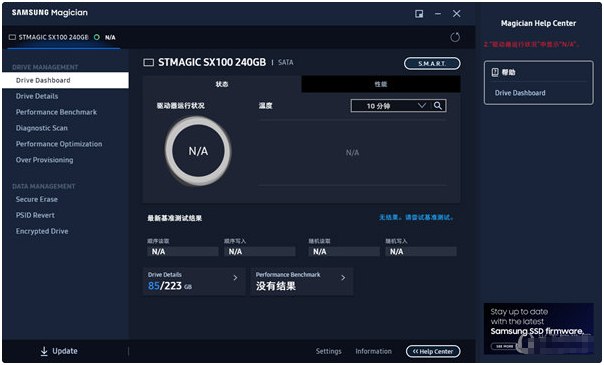Click the Samsung SSD firmware banner
This screenshot has width=604, height=365.
(x=538, y=328)
